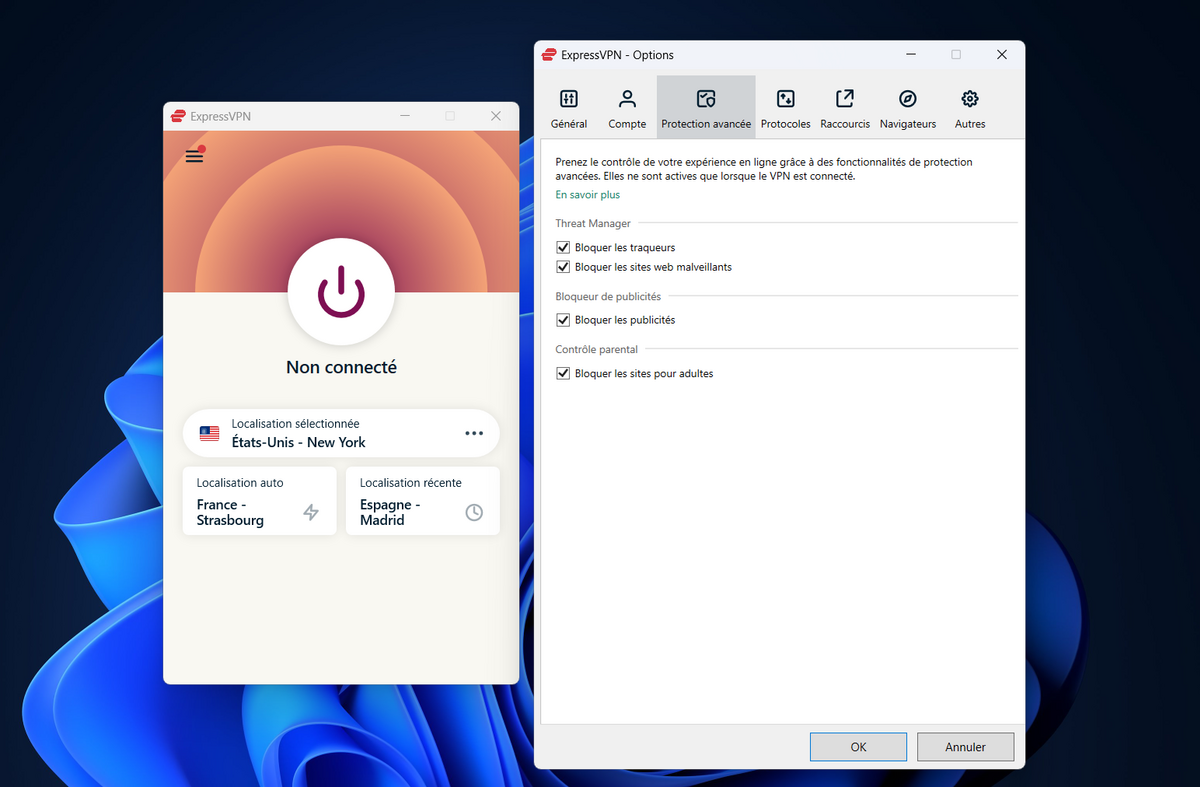1200x787 pixels.
Task: Disable Bloquer les traqueurs
Action: 563,247
